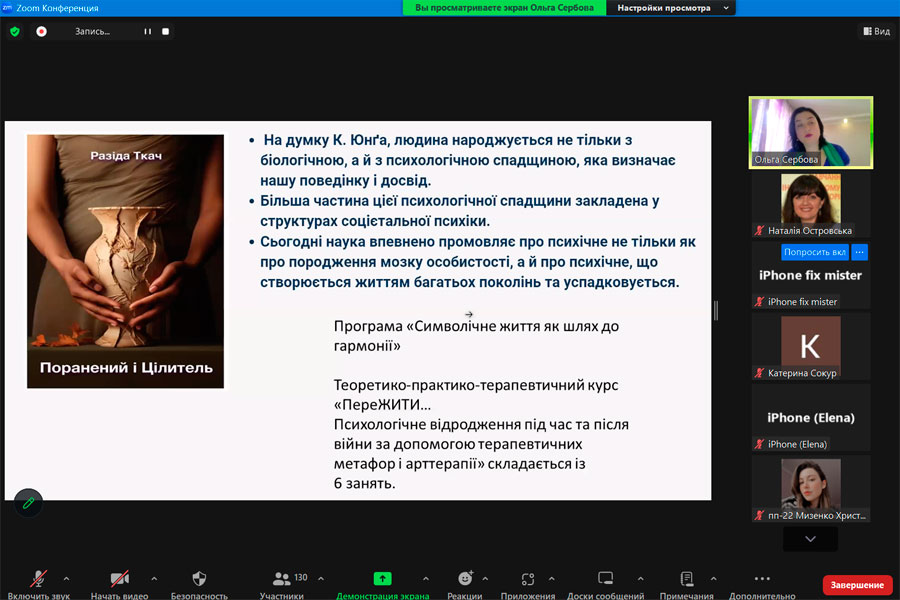
Task: Select iPhone (Elena) participant tile
Action: tap(811, 418)
